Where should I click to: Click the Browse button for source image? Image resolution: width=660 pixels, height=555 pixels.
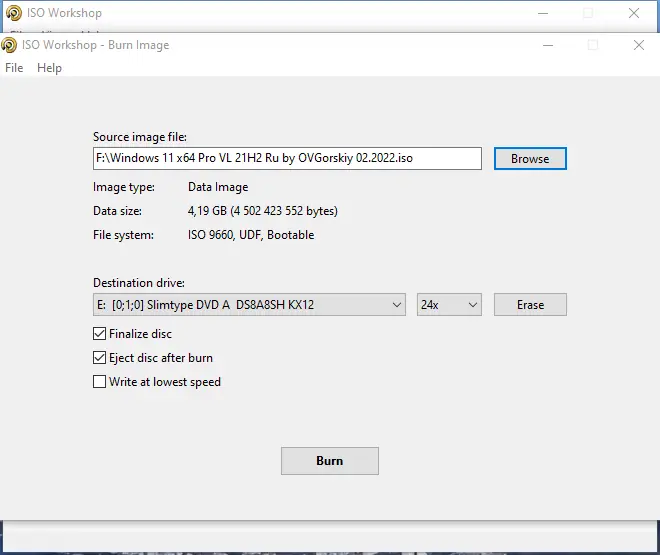coord(530,159)
